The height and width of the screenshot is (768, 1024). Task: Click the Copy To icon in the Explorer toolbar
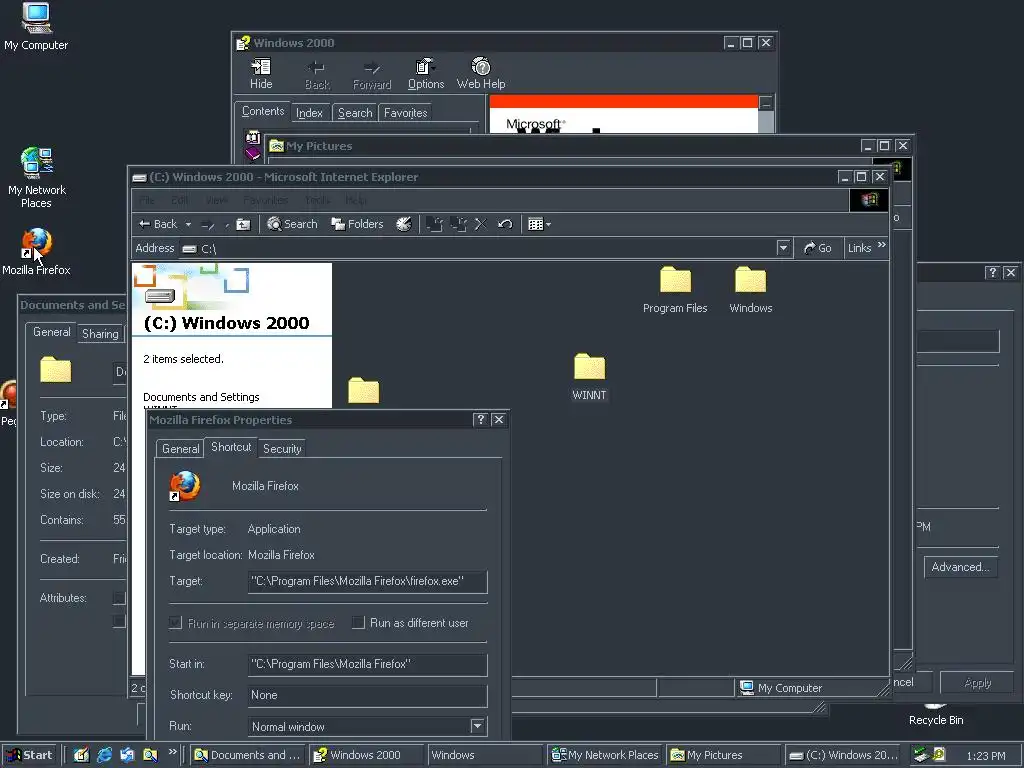pos(458,224)
